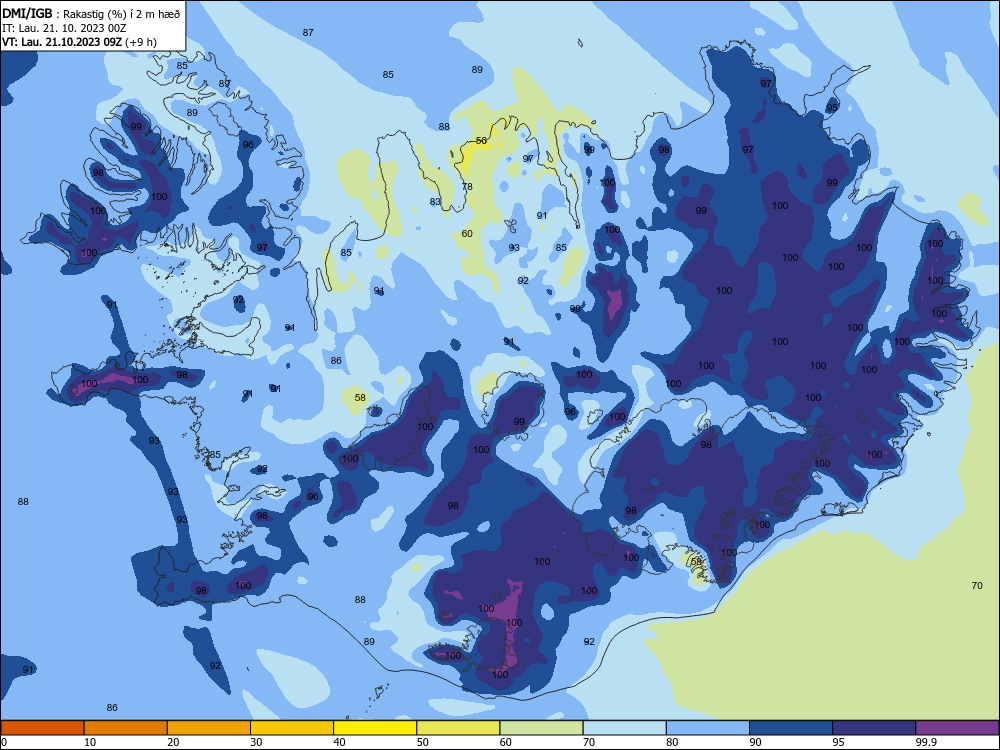
Task: Click the 83 humidity value on the map
Action: pyautogui.click(x=435, y=202)
